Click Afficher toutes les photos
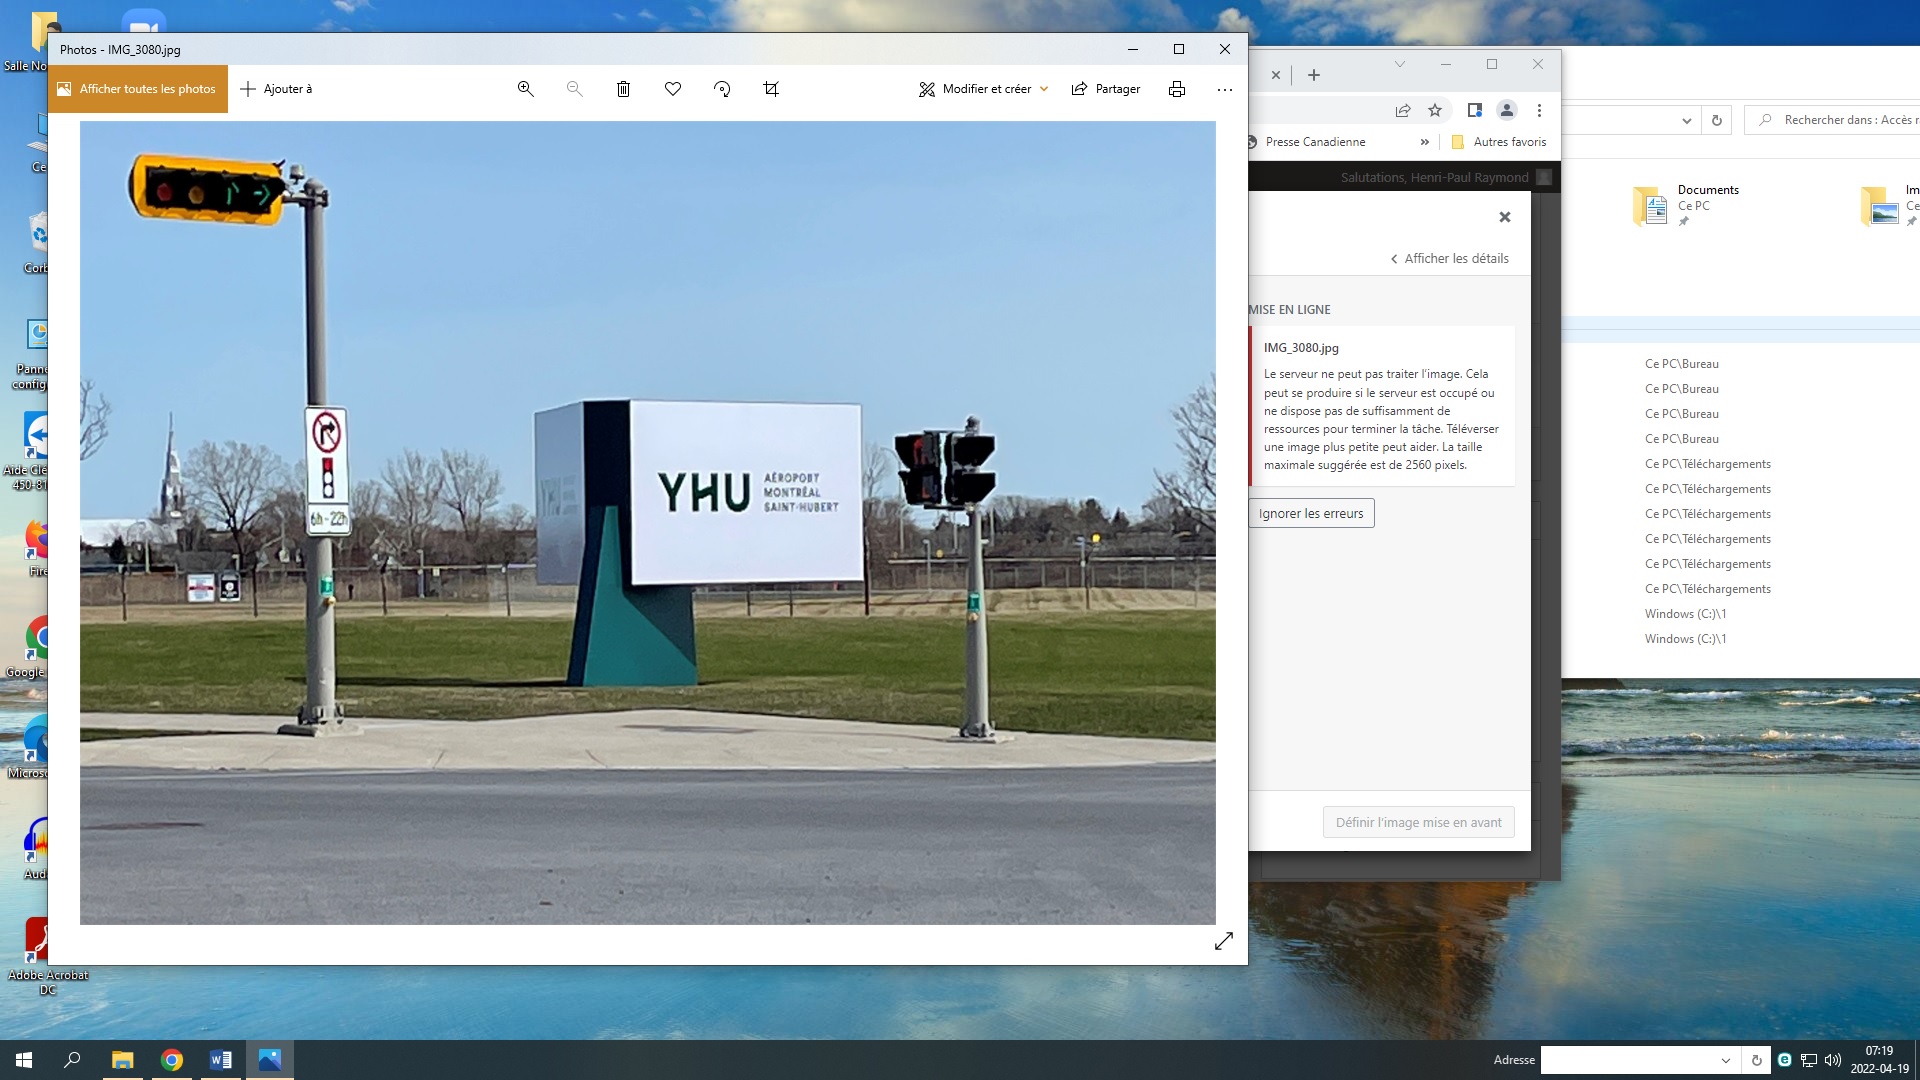Image resolution: width=1920 pixels, height=1080 pixels. point(138,89)
